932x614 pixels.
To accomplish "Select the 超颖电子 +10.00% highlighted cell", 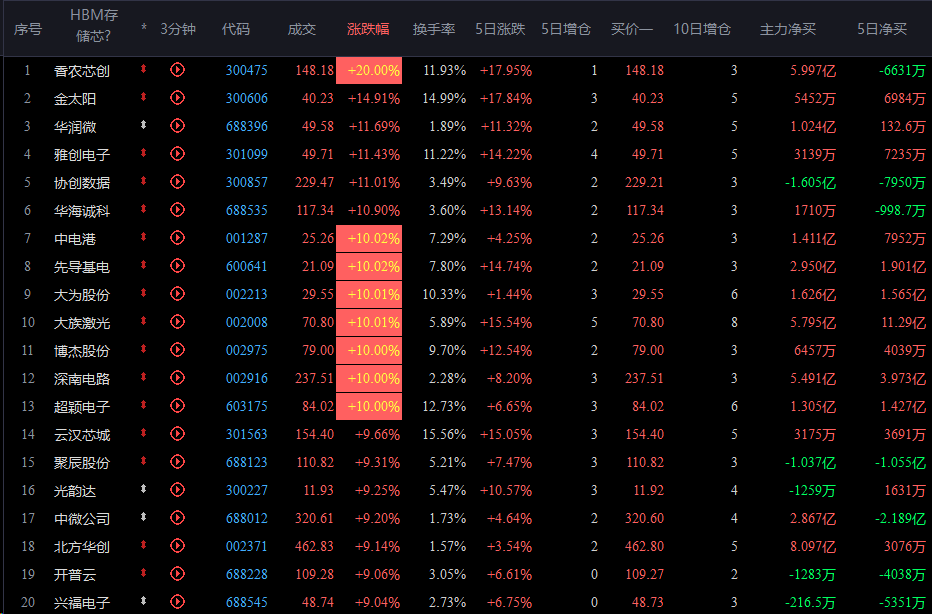I will point(369,407).
